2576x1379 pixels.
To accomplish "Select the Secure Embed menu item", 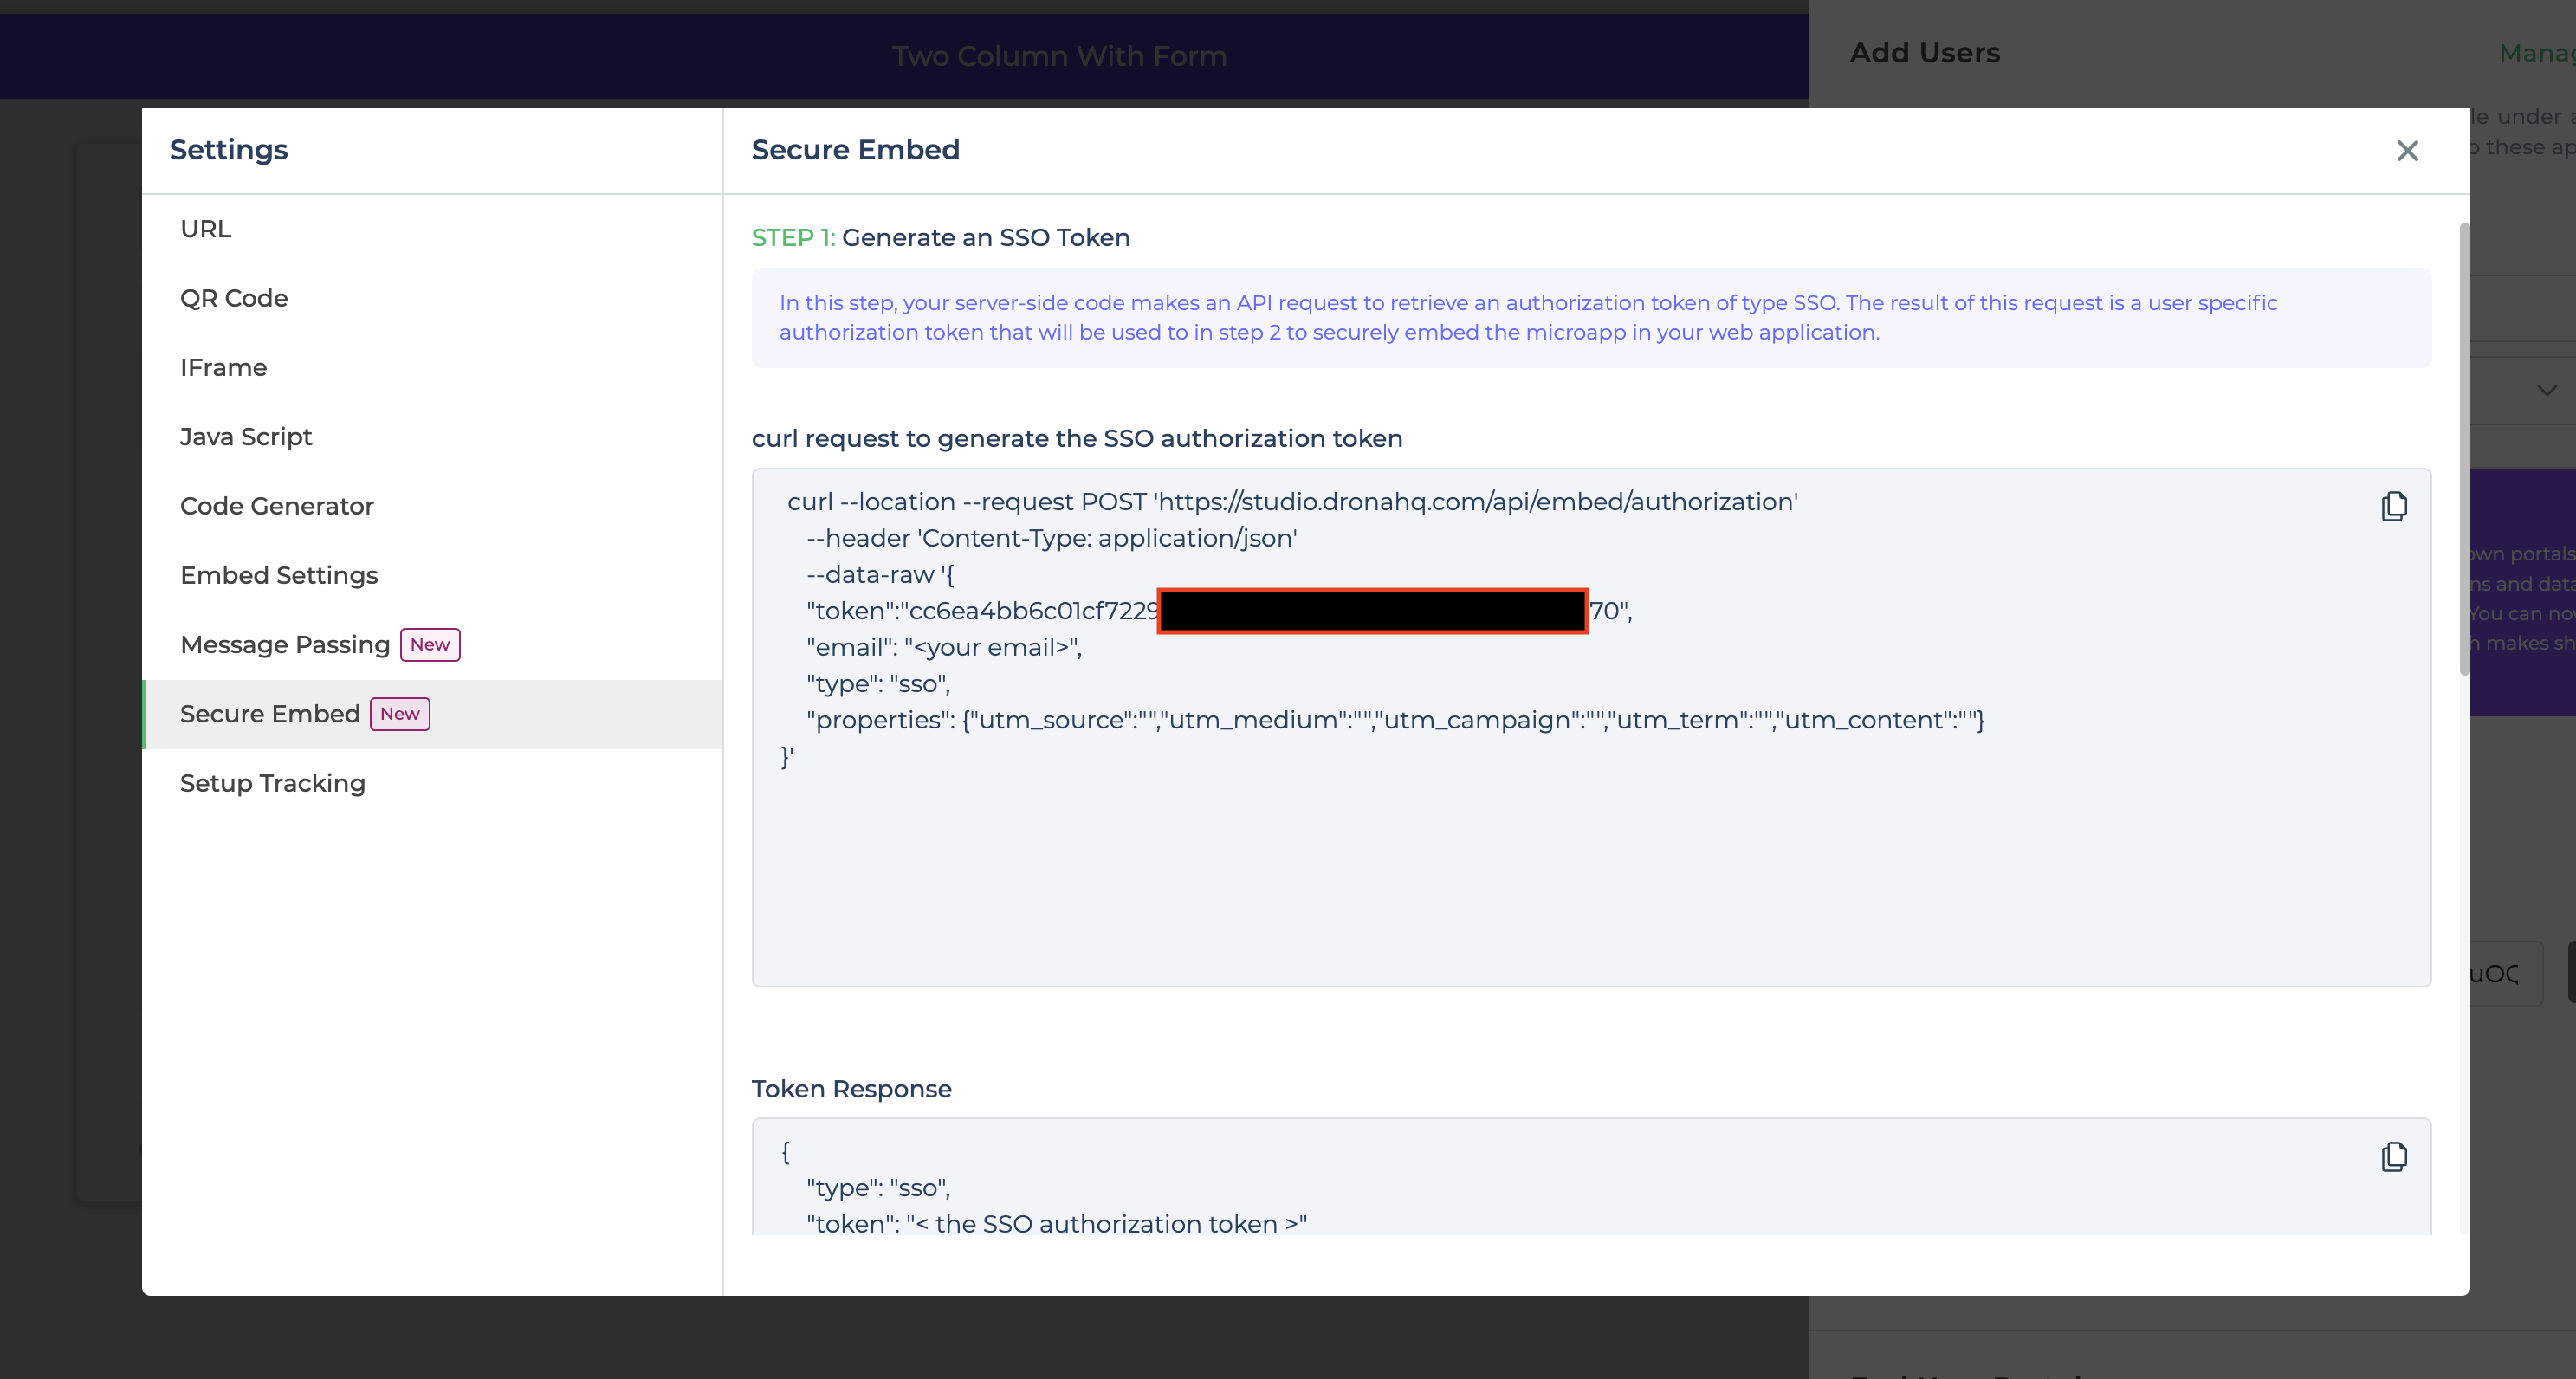I will tap(433, 714).
